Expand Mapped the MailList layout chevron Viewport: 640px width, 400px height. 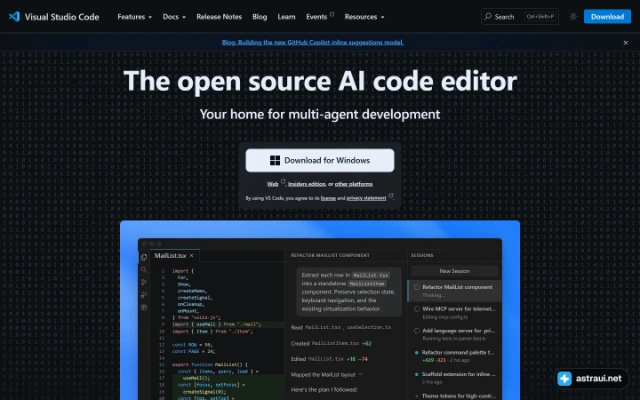tap(360, 374)
